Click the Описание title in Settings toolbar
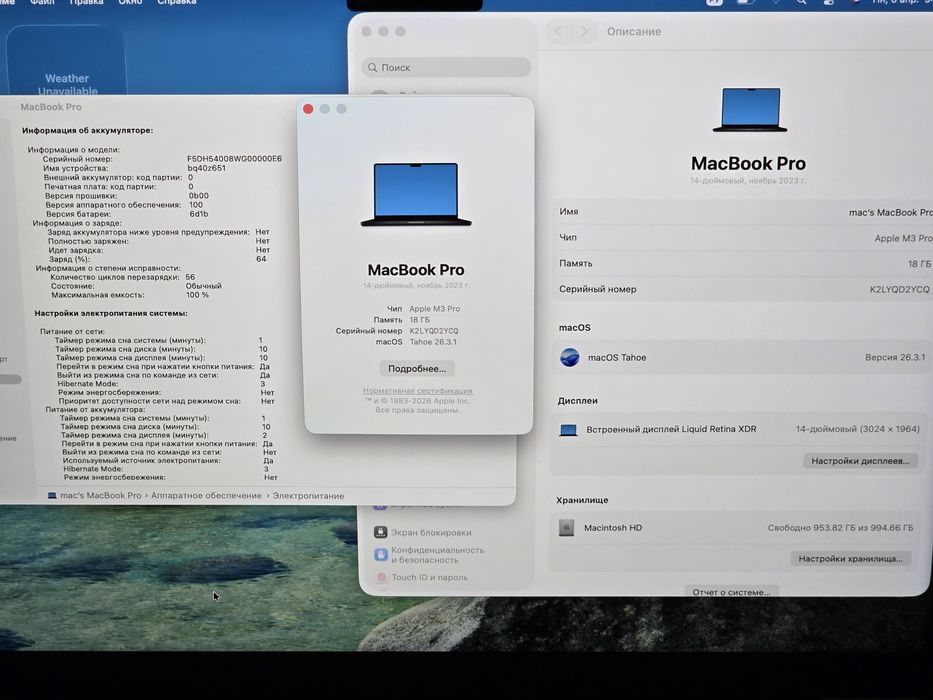The width and height of the screenshot is (933, 700). click(634, 32)
